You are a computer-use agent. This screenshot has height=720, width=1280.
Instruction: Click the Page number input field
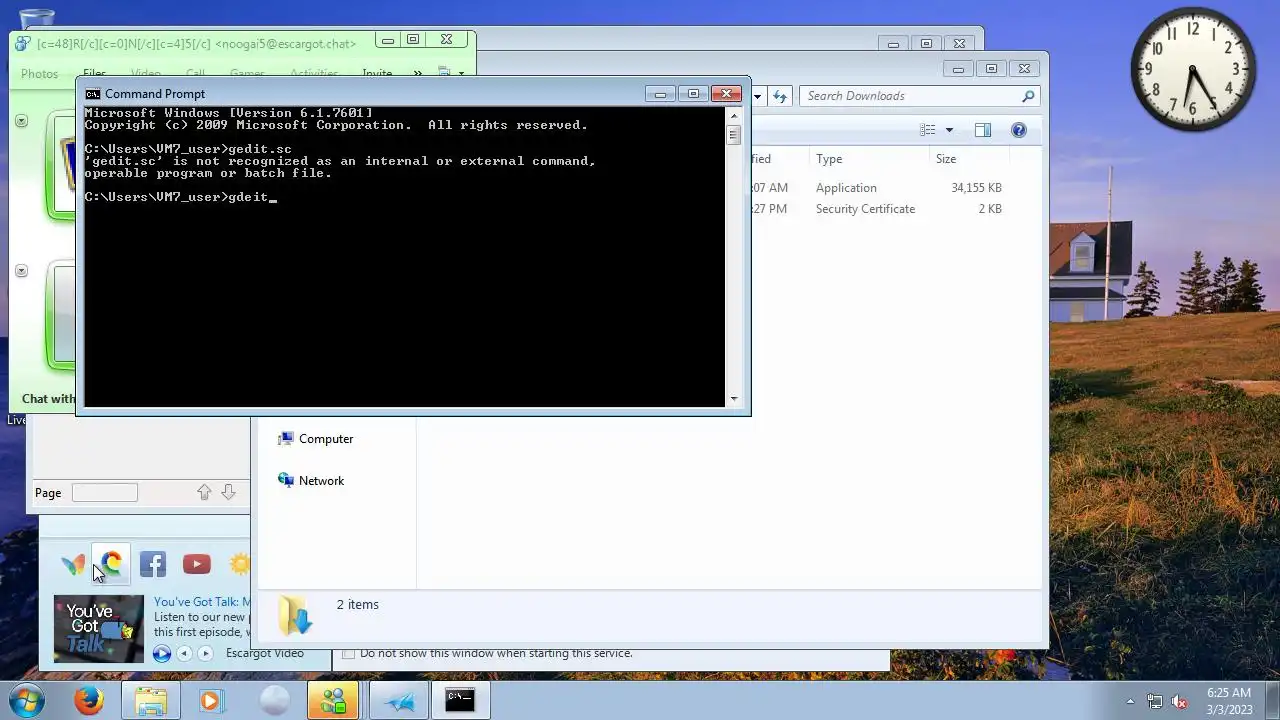(104, 492)
